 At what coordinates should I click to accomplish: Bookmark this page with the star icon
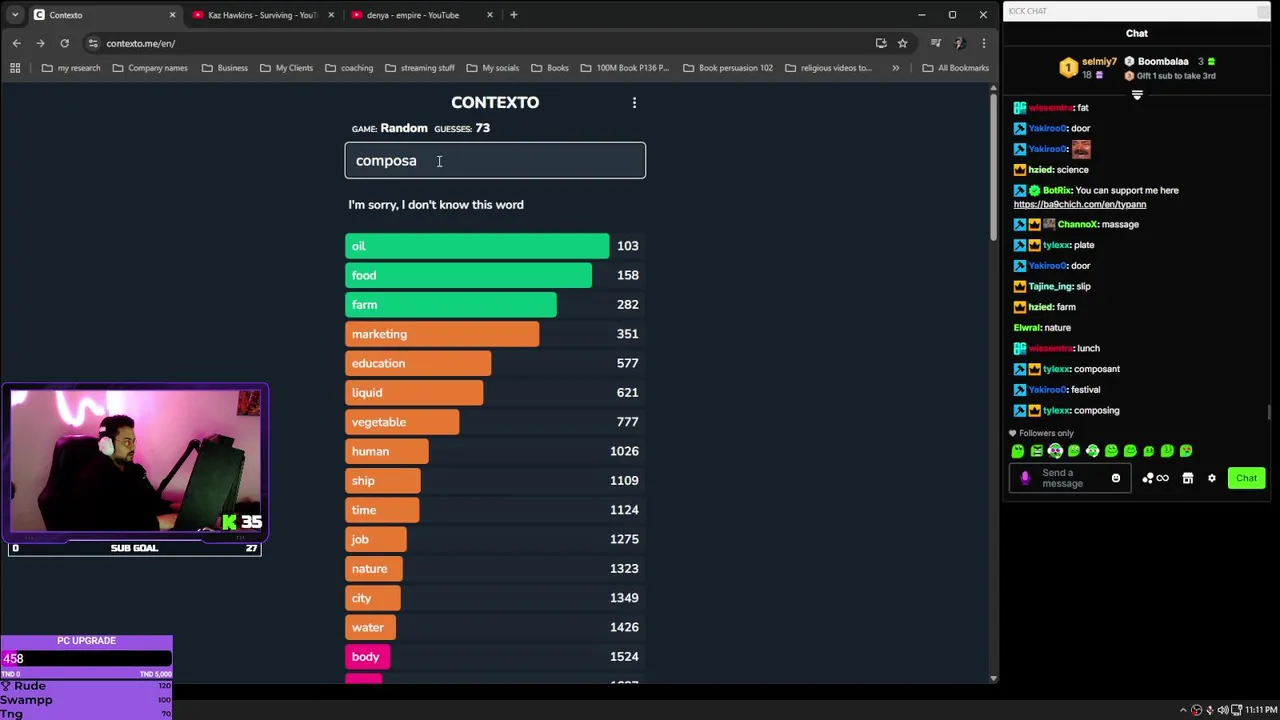click(x=902, y=43)
